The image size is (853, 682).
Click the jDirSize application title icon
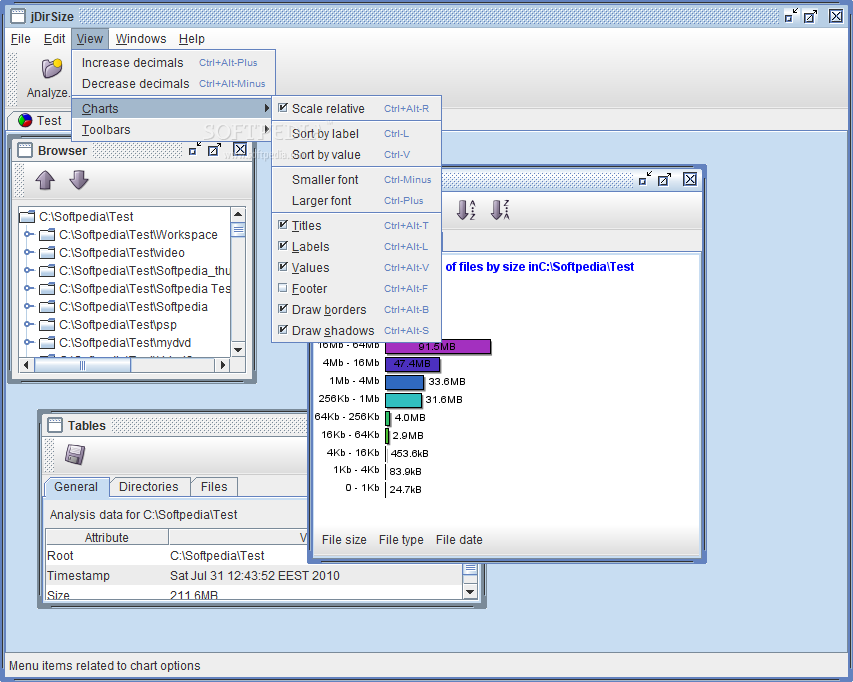tap(17, 16)
